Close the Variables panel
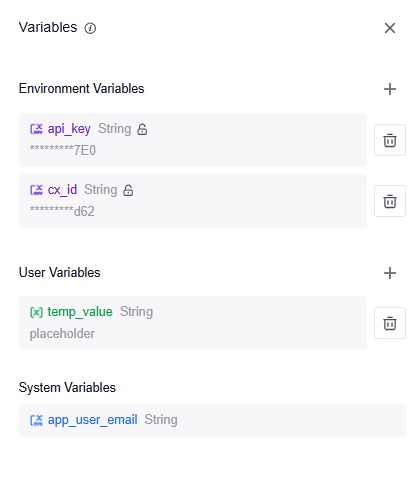 click(390, 28)
